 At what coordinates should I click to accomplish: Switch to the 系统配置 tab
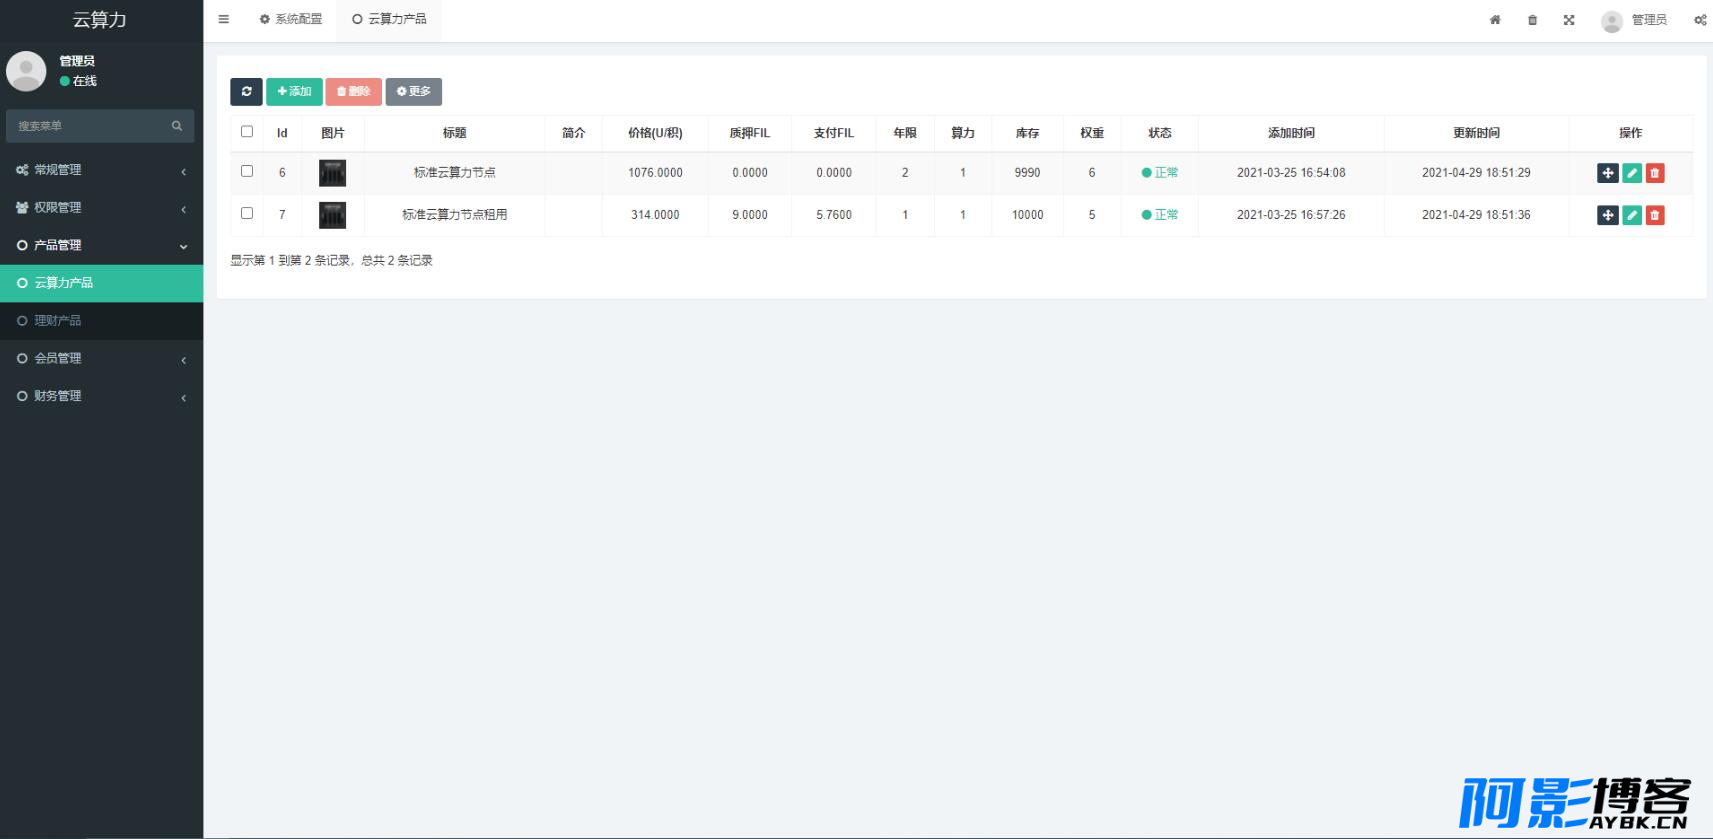290,19
